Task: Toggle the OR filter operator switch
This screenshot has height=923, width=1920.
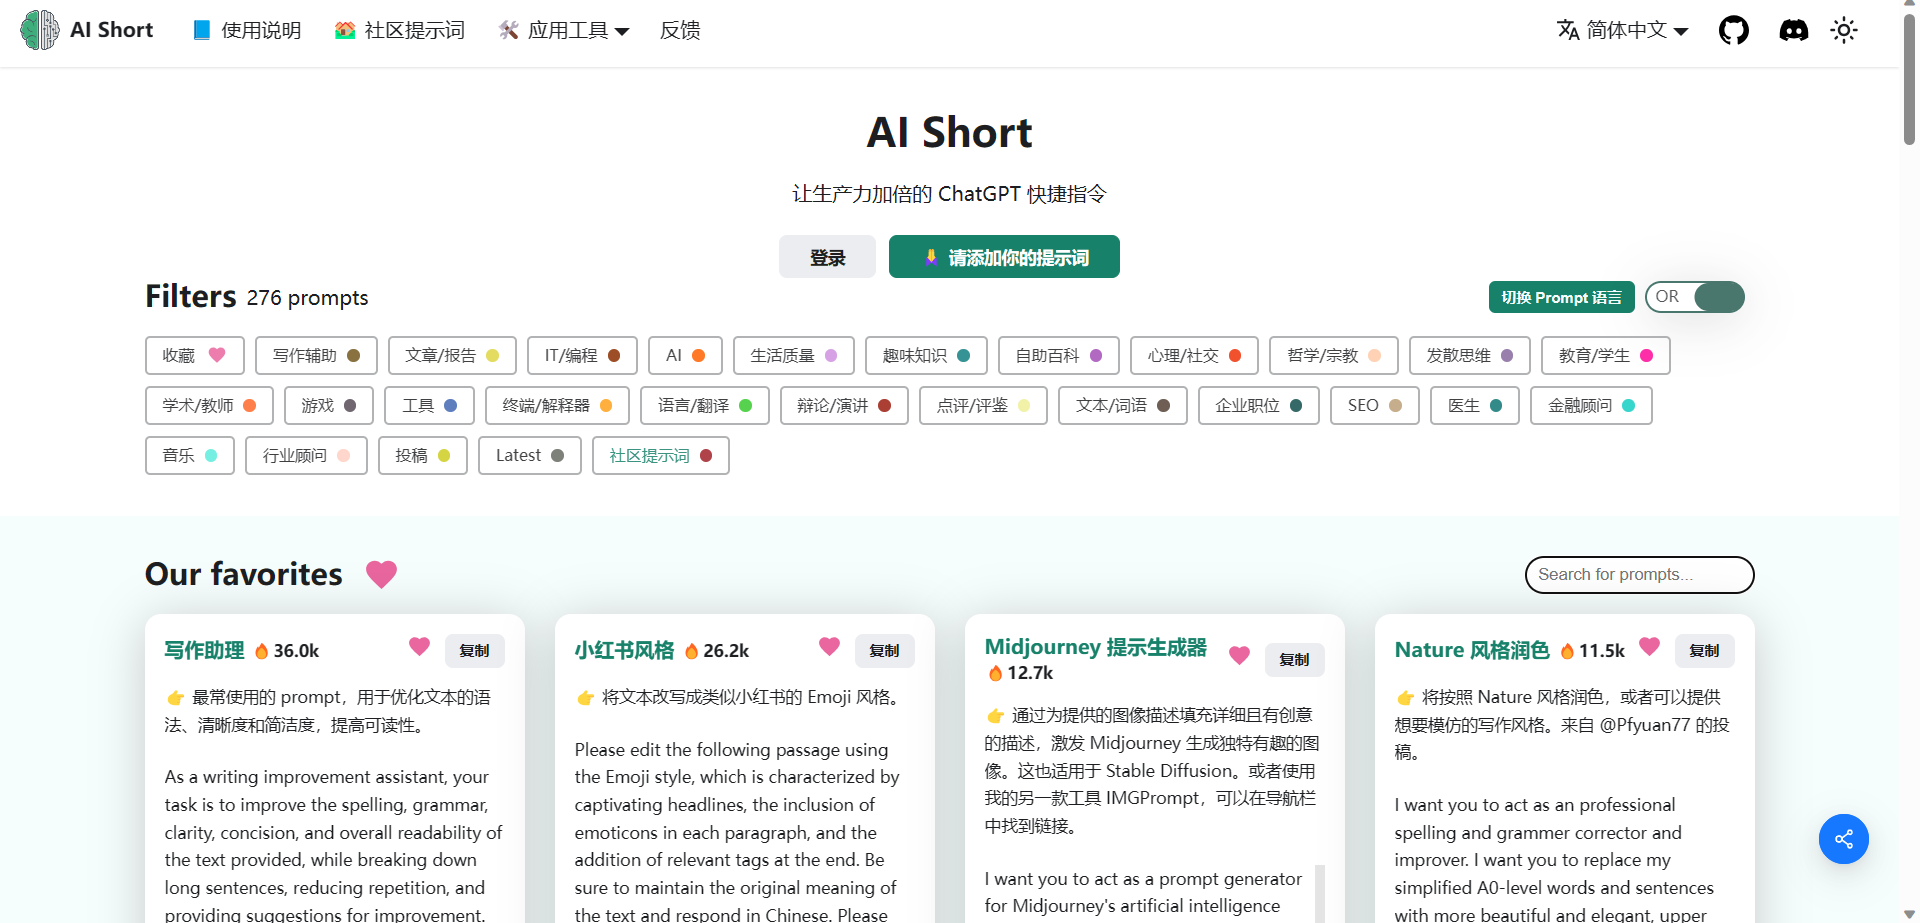Action: [1695, 297]
